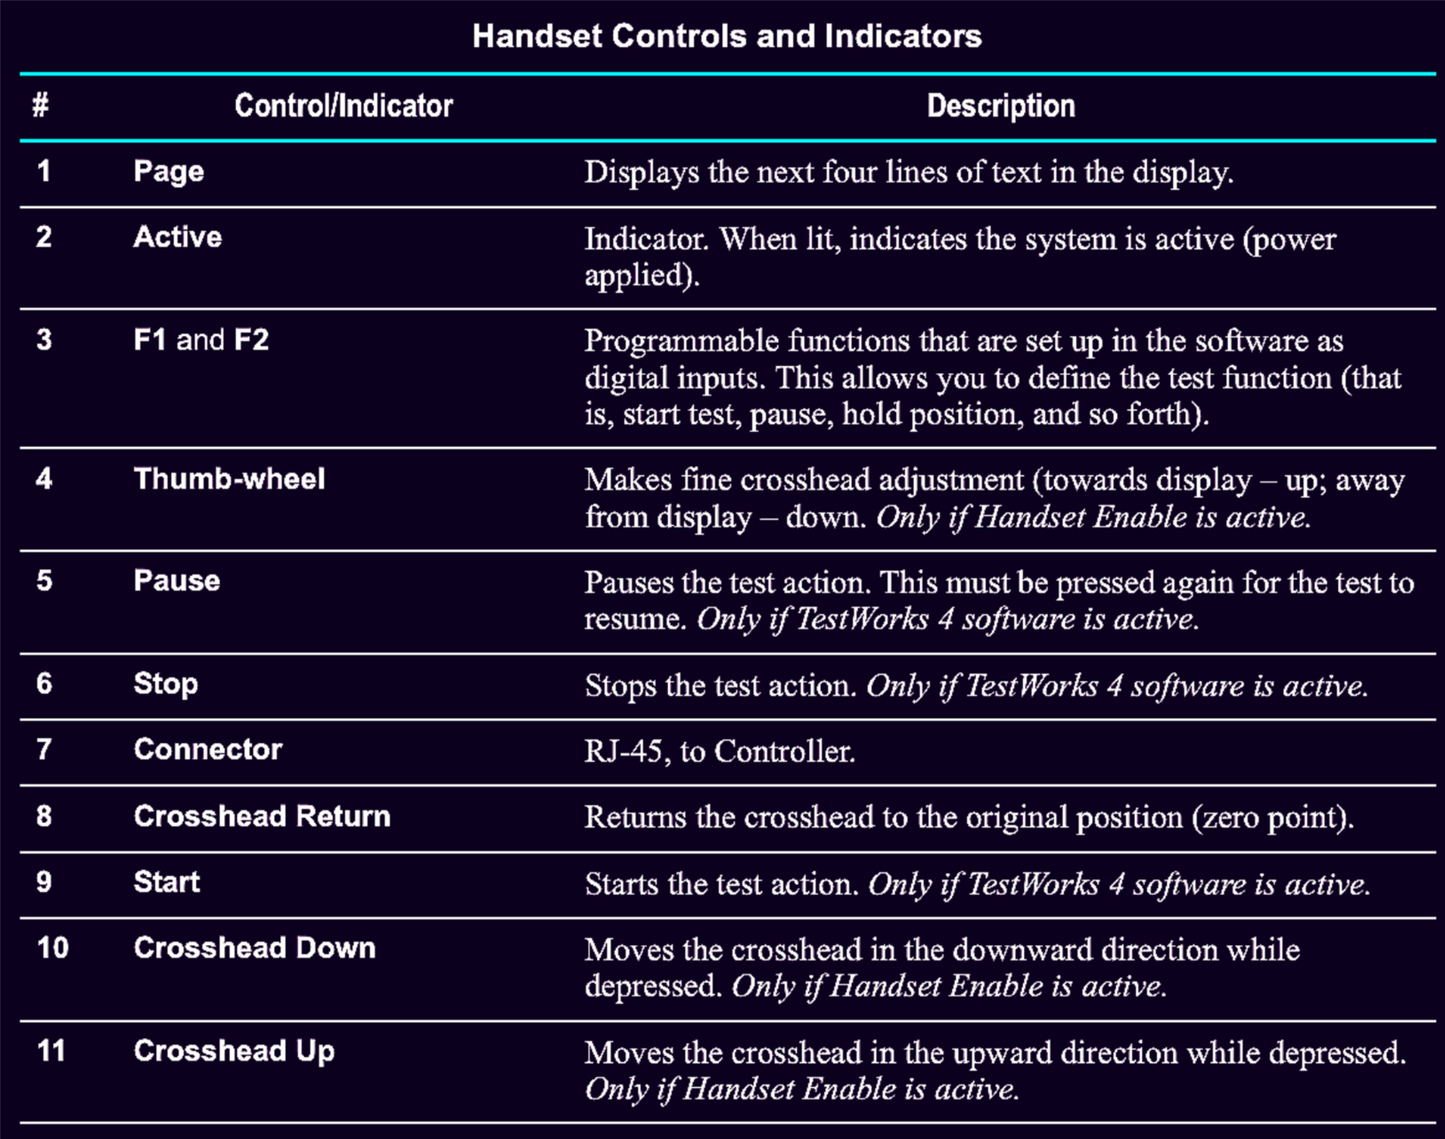Click the Crosshead Return label
The width and height of the screenshot is (1445, 1139).
(262, 816)
